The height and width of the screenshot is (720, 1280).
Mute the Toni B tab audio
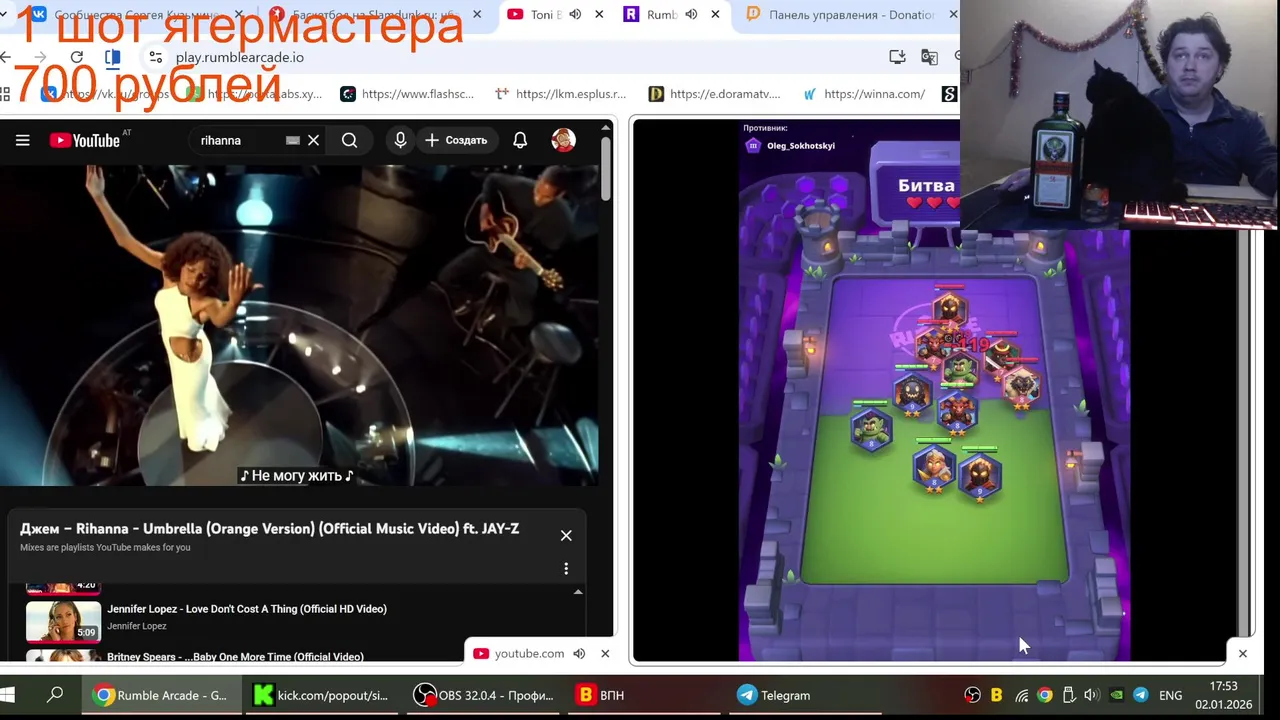575,15
